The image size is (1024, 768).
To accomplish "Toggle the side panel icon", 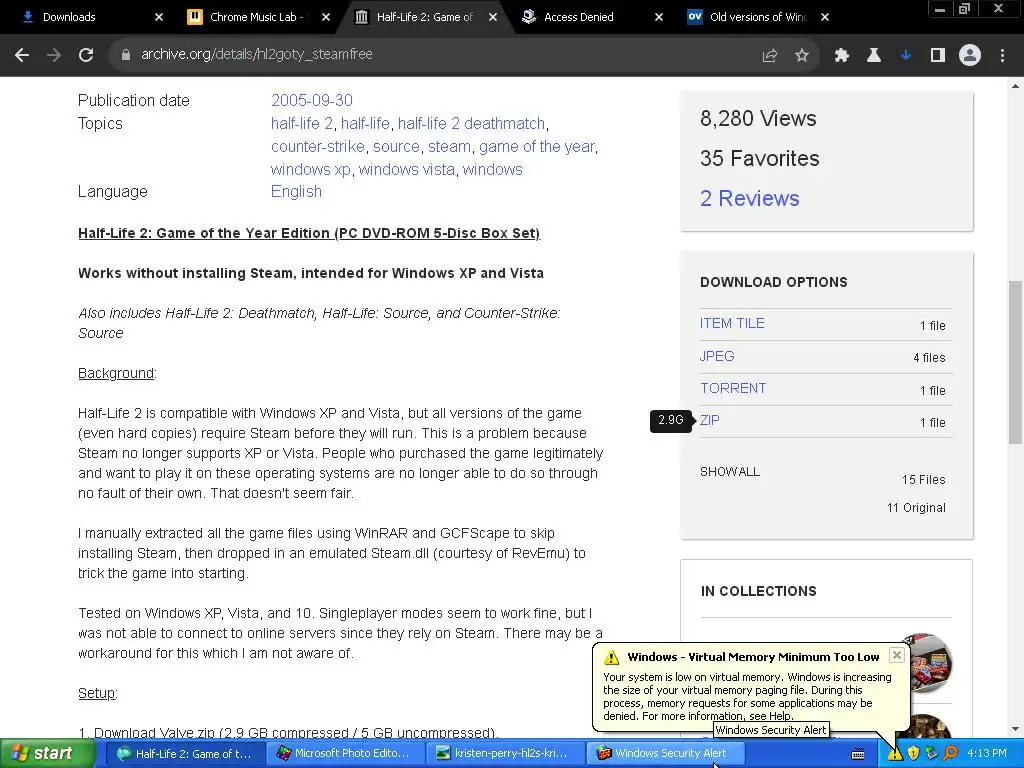I will [x=938, y=56].
